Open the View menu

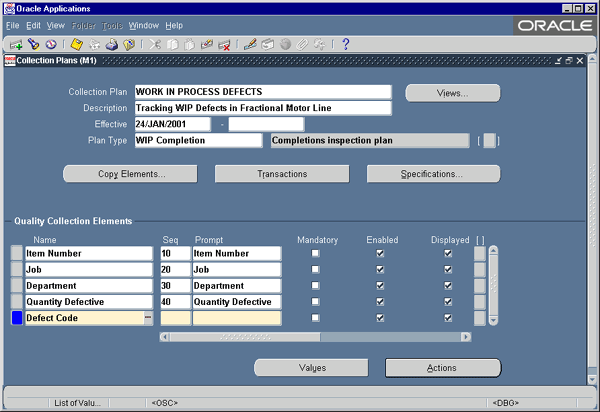point(56,24)
